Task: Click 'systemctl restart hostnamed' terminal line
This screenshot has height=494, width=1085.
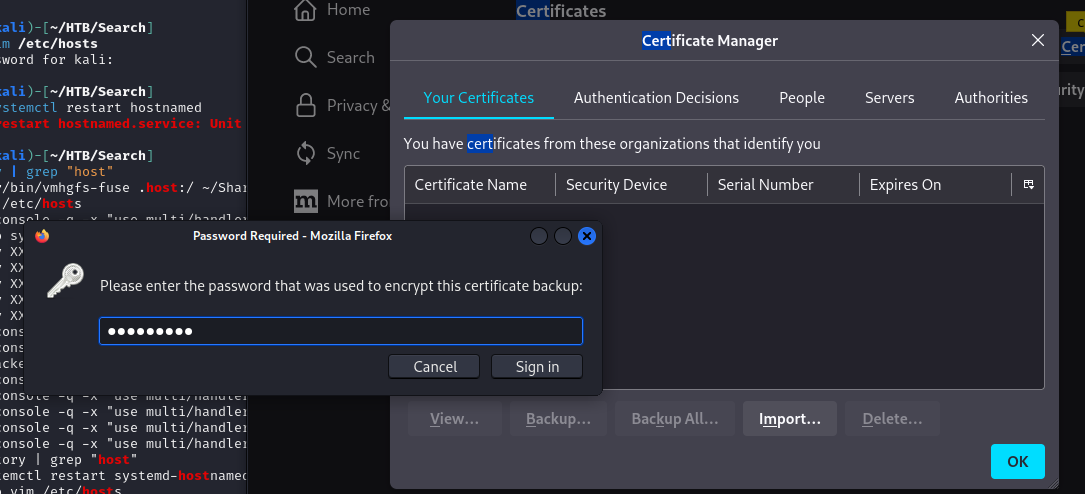Action: pos(101,107)
